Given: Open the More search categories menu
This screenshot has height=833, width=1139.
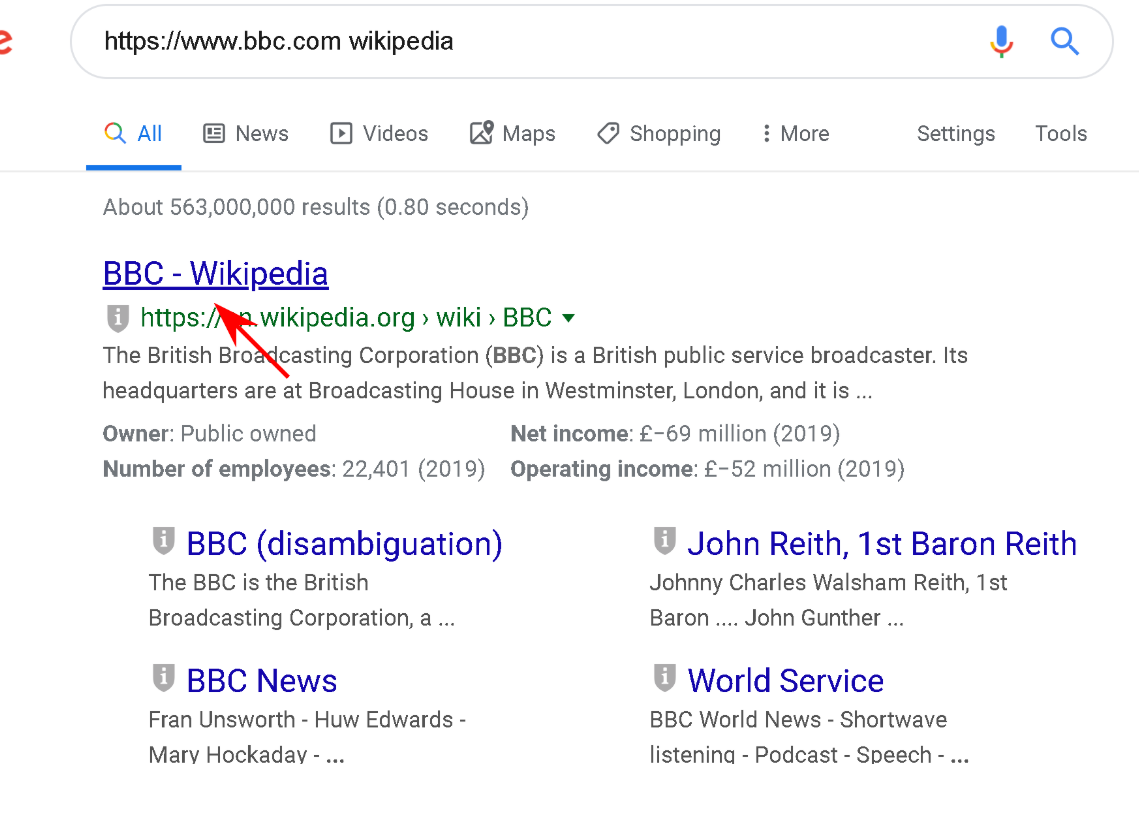Looking at the screenshot, I should pyautogui.click(x=795, y=134).
